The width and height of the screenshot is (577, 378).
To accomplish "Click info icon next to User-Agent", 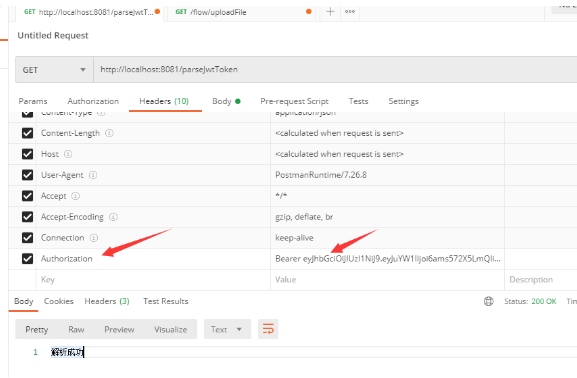I will point(93,175).
